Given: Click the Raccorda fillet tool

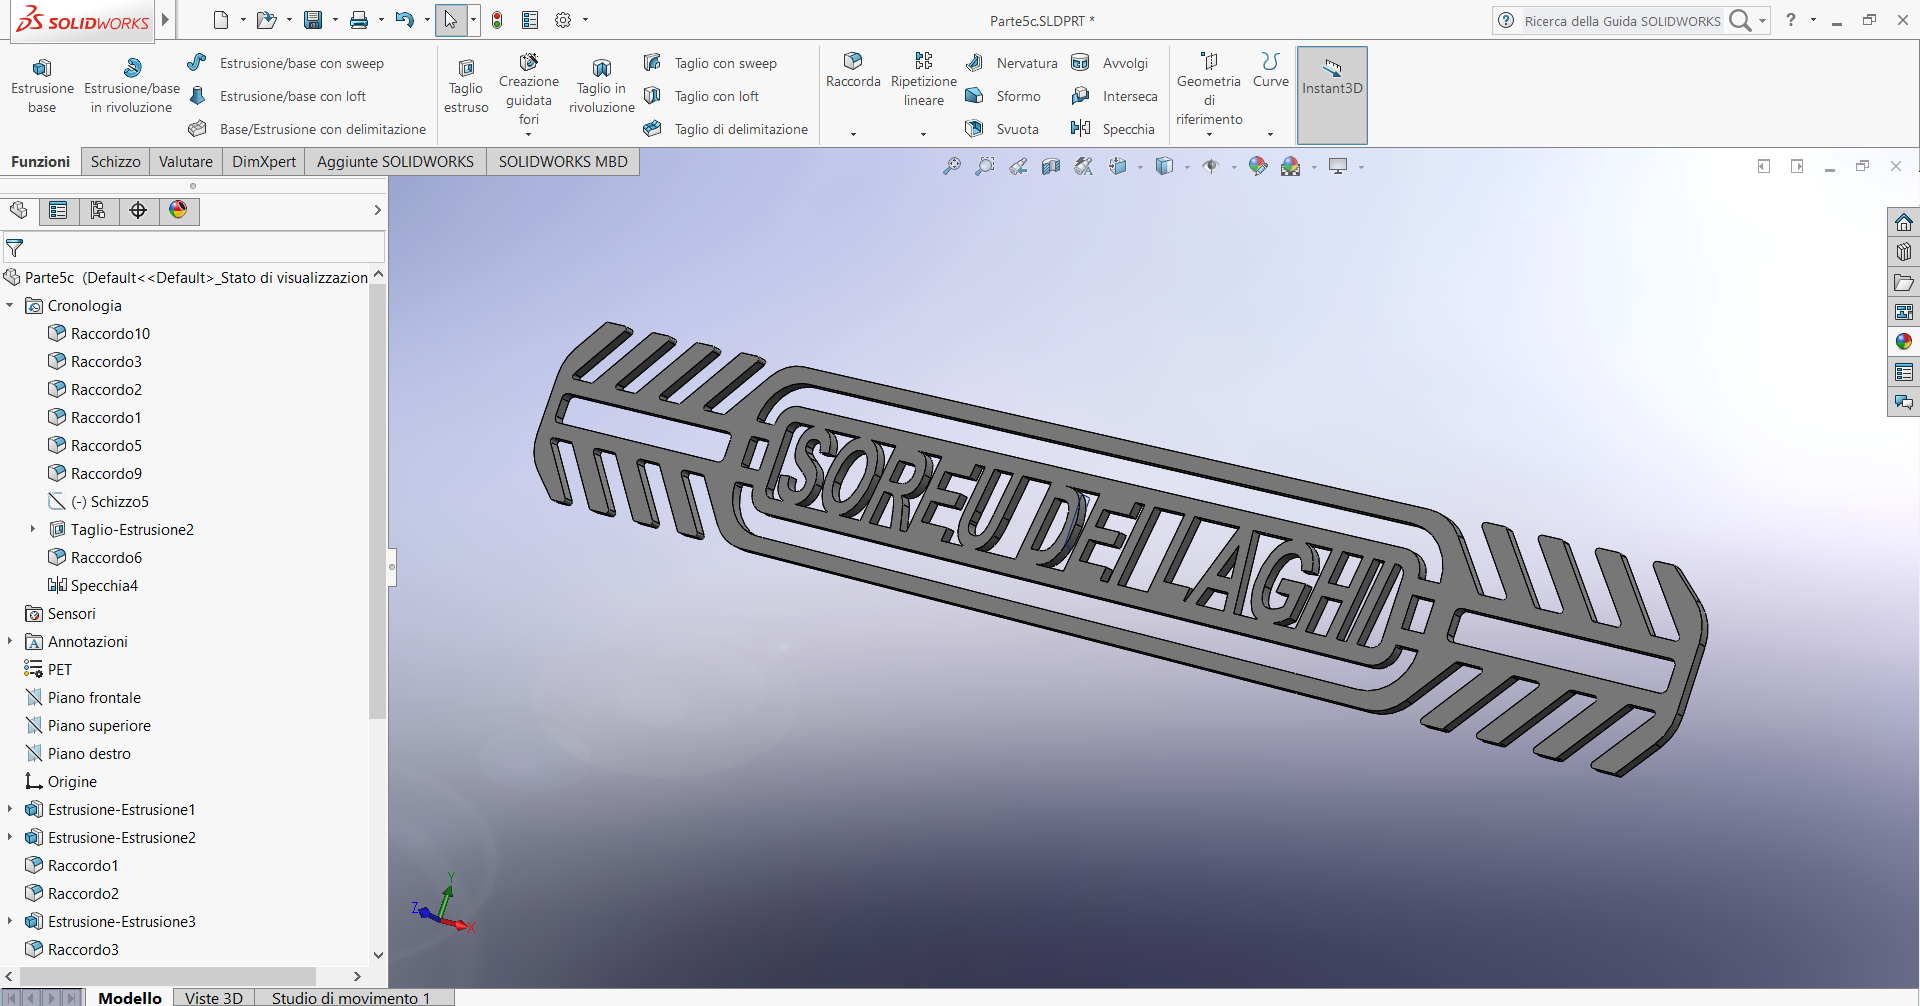Looking at the screenshot, I should click(853, 70).
